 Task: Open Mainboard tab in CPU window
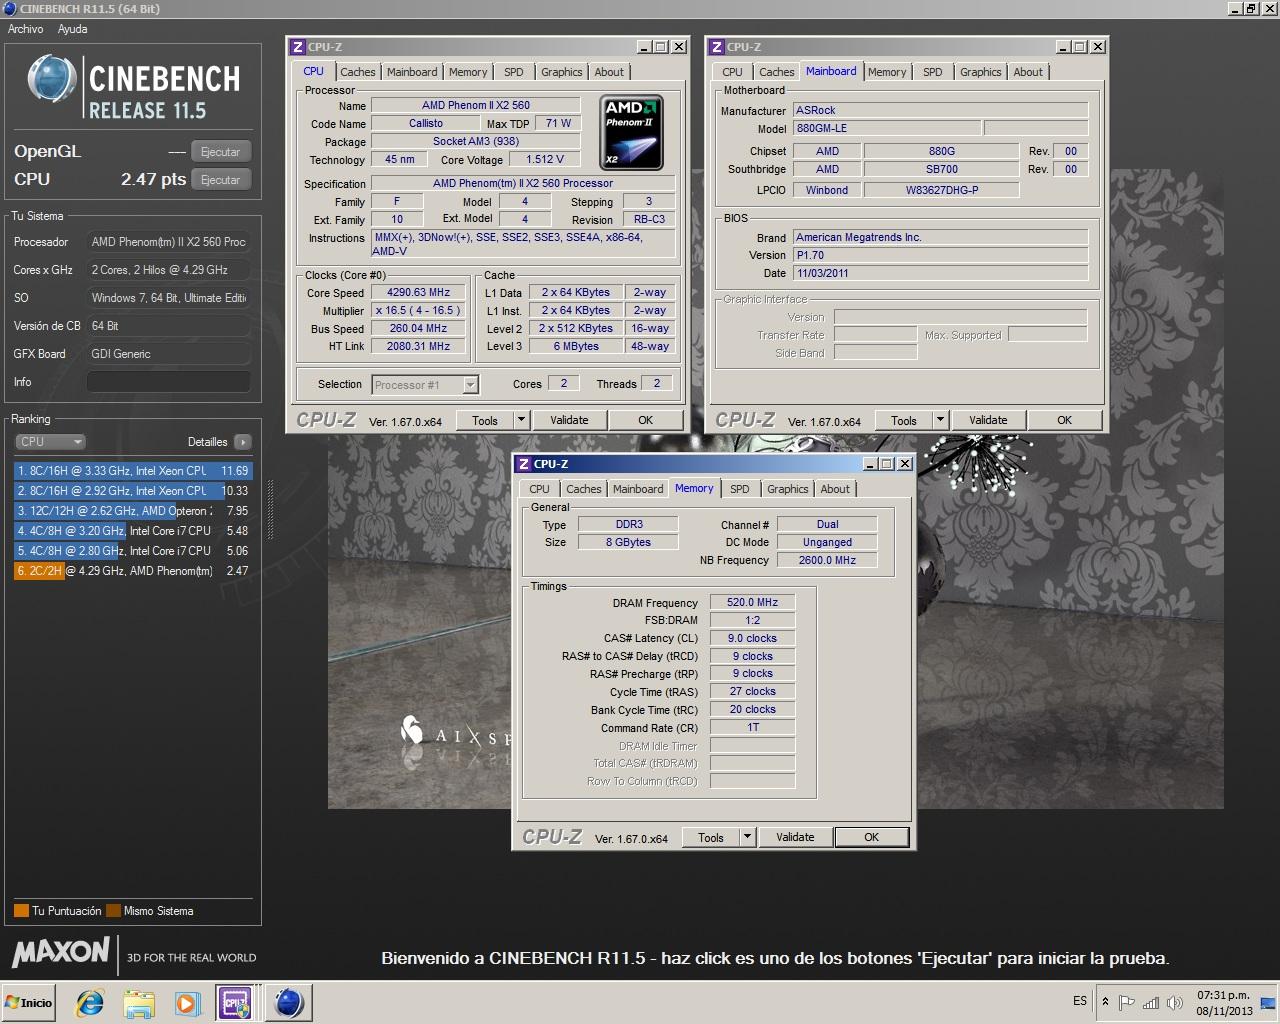tap(412, 72)
